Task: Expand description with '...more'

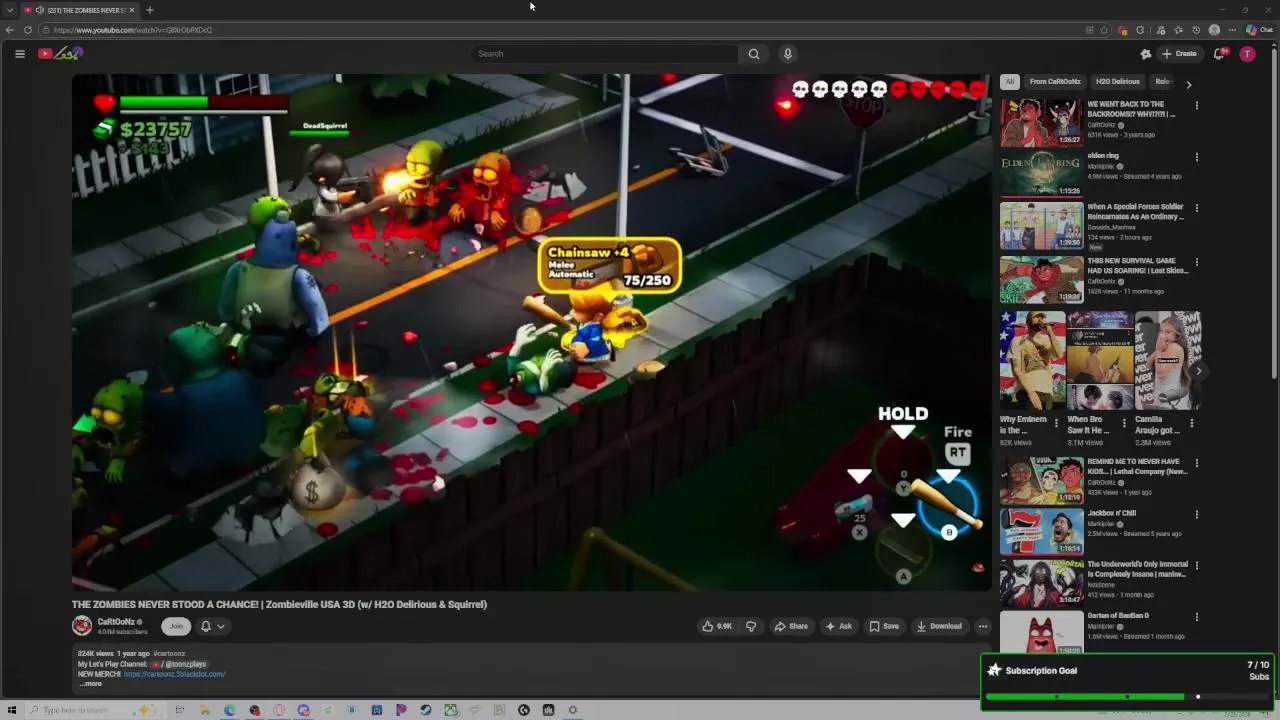Action: (91, 683)
